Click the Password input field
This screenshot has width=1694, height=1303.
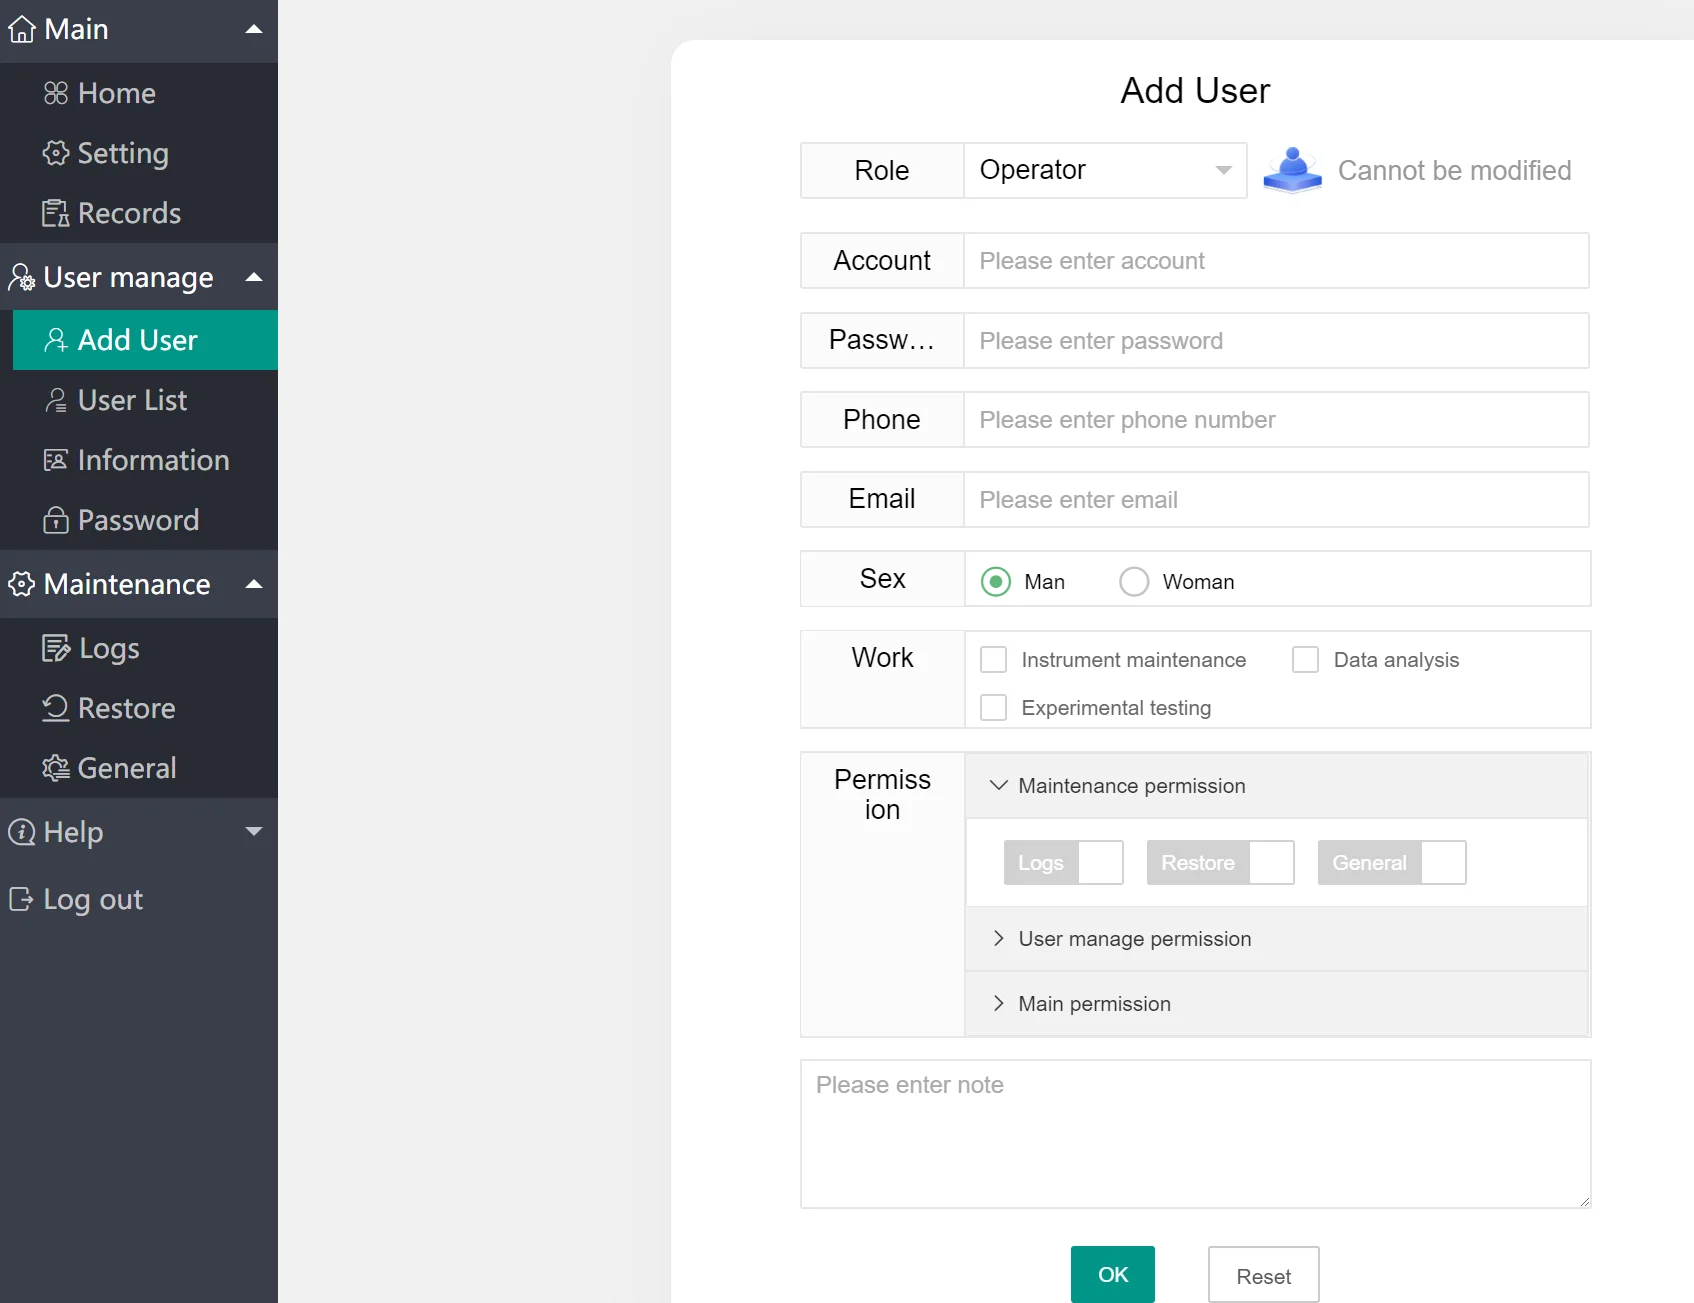point(1276,341)
